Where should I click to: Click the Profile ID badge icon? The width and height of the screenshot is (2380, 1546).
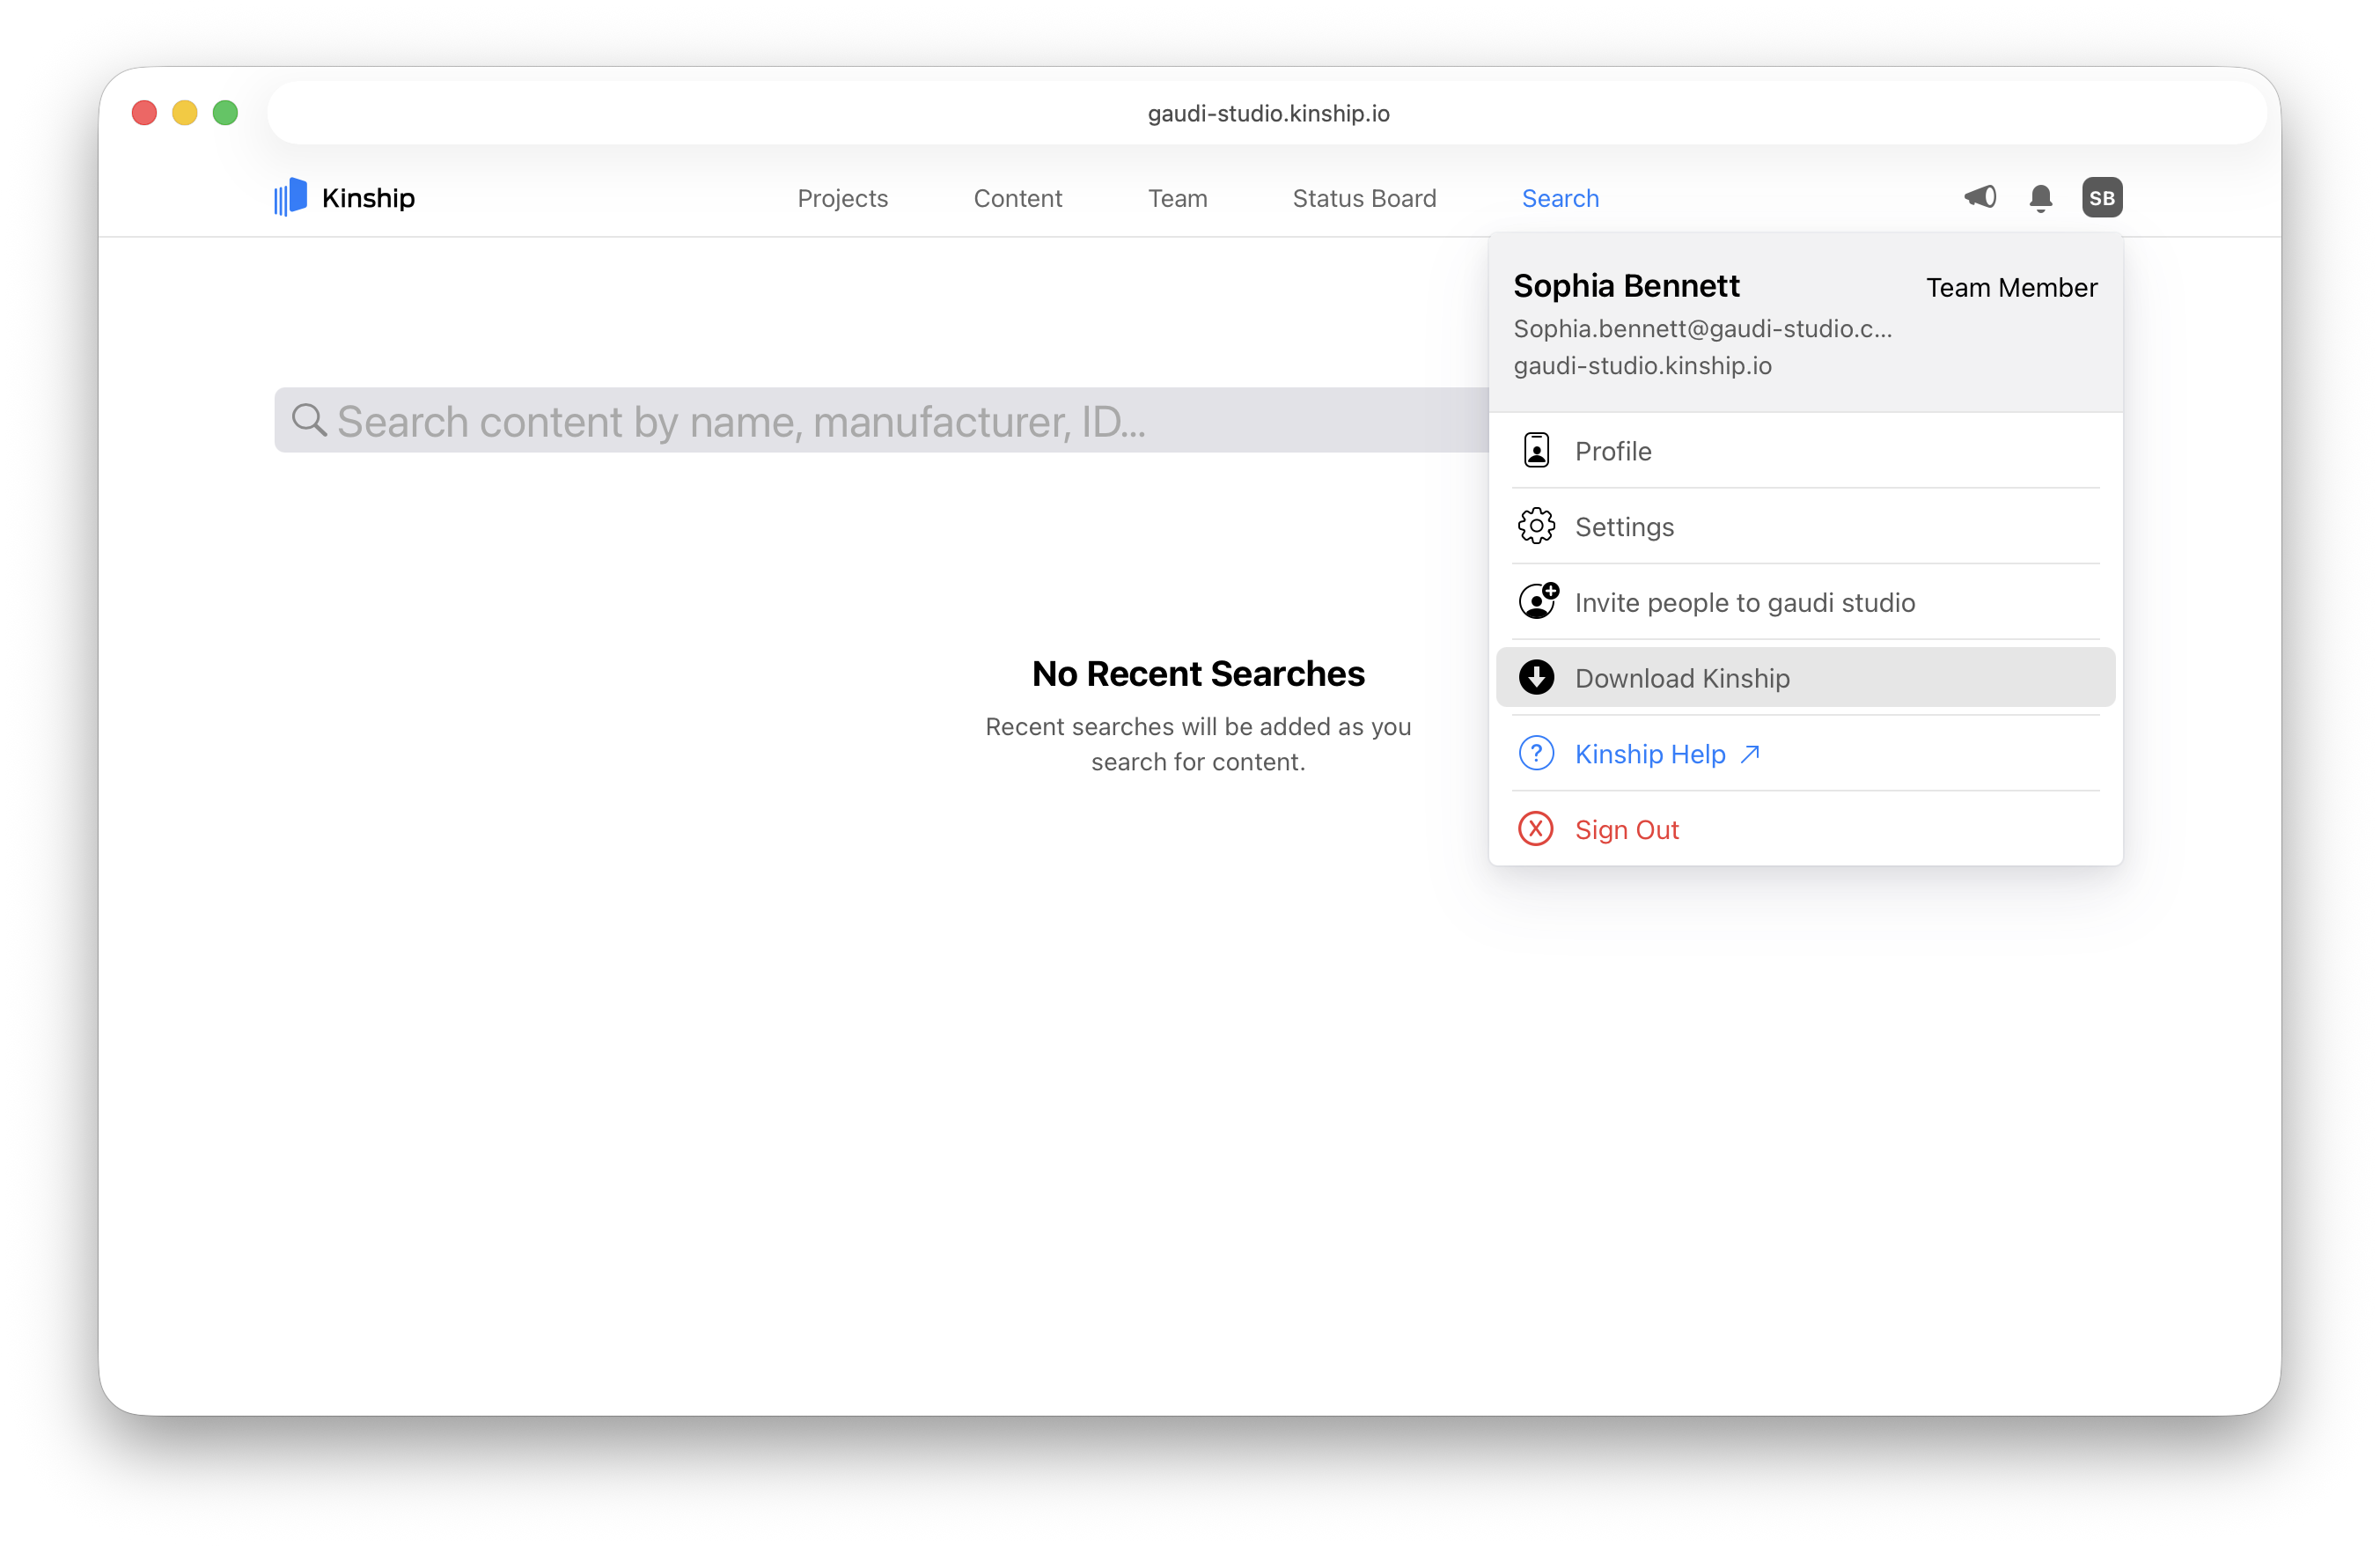[1536, 451]
